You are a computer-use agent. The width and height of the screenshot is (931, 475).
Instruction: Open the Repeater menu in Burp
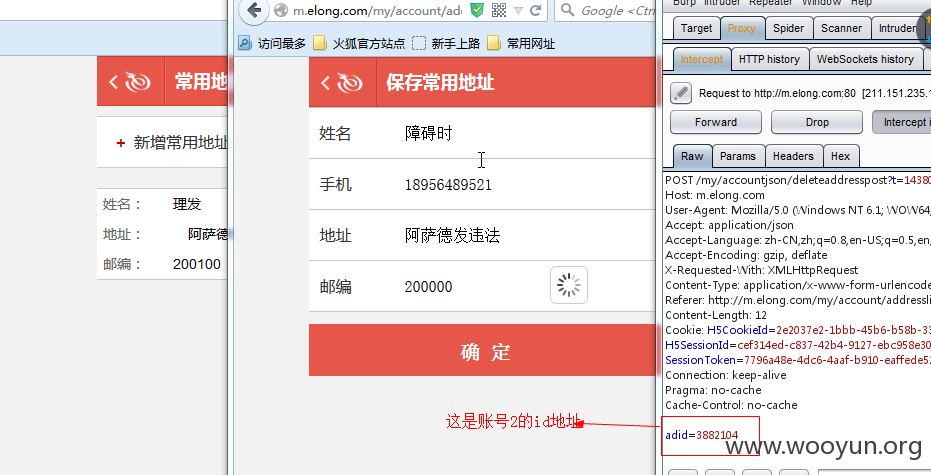pos(770,3)
